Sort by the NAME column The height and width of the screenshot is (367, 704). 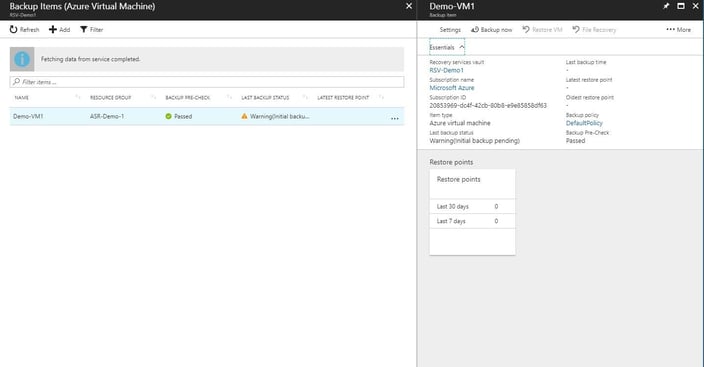[22, 97]
